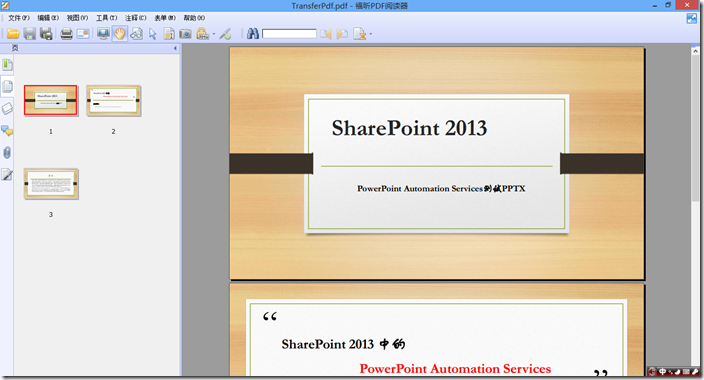Image resolution: width=704 pixels, height=380 pixels.
Task: Open the 文件 (File) menu
Action: point(18,18)
